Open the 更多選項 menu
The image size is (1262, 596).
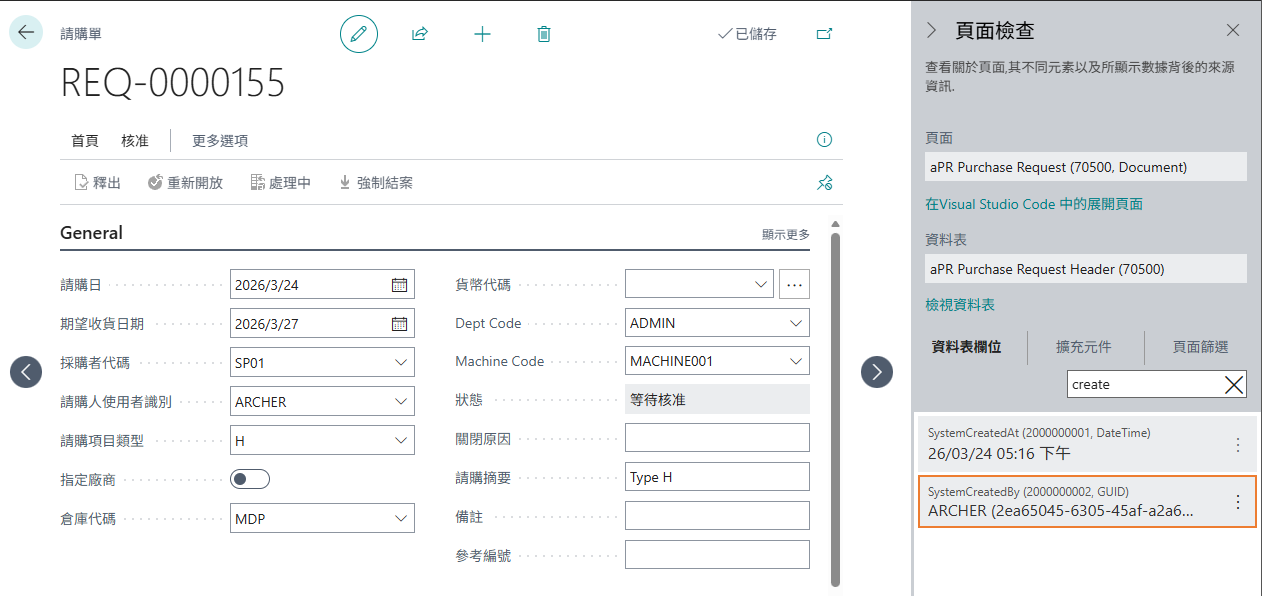tap(220, 141)
